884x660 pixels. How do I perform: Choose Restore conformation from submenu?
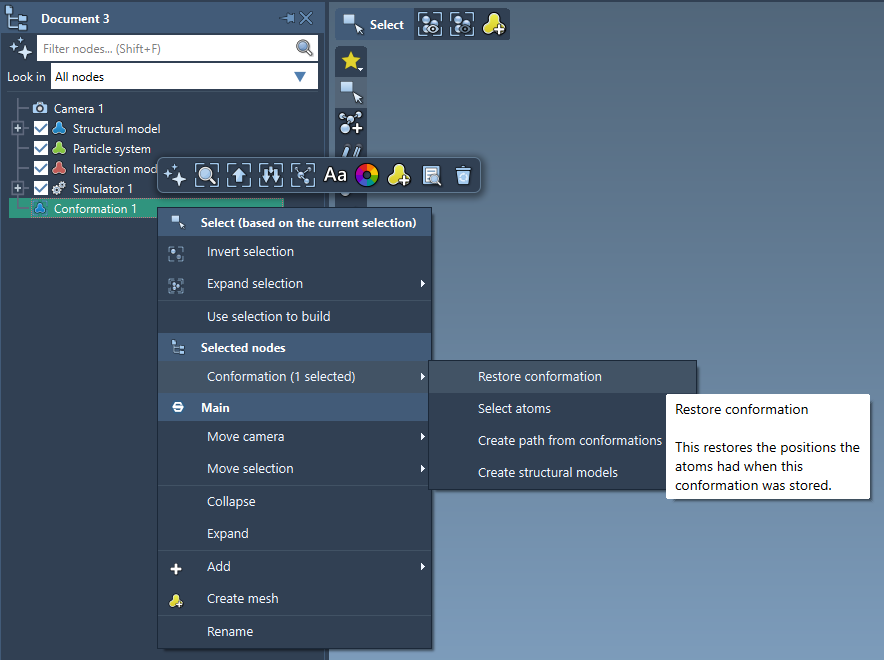click(x=540, y=377)
